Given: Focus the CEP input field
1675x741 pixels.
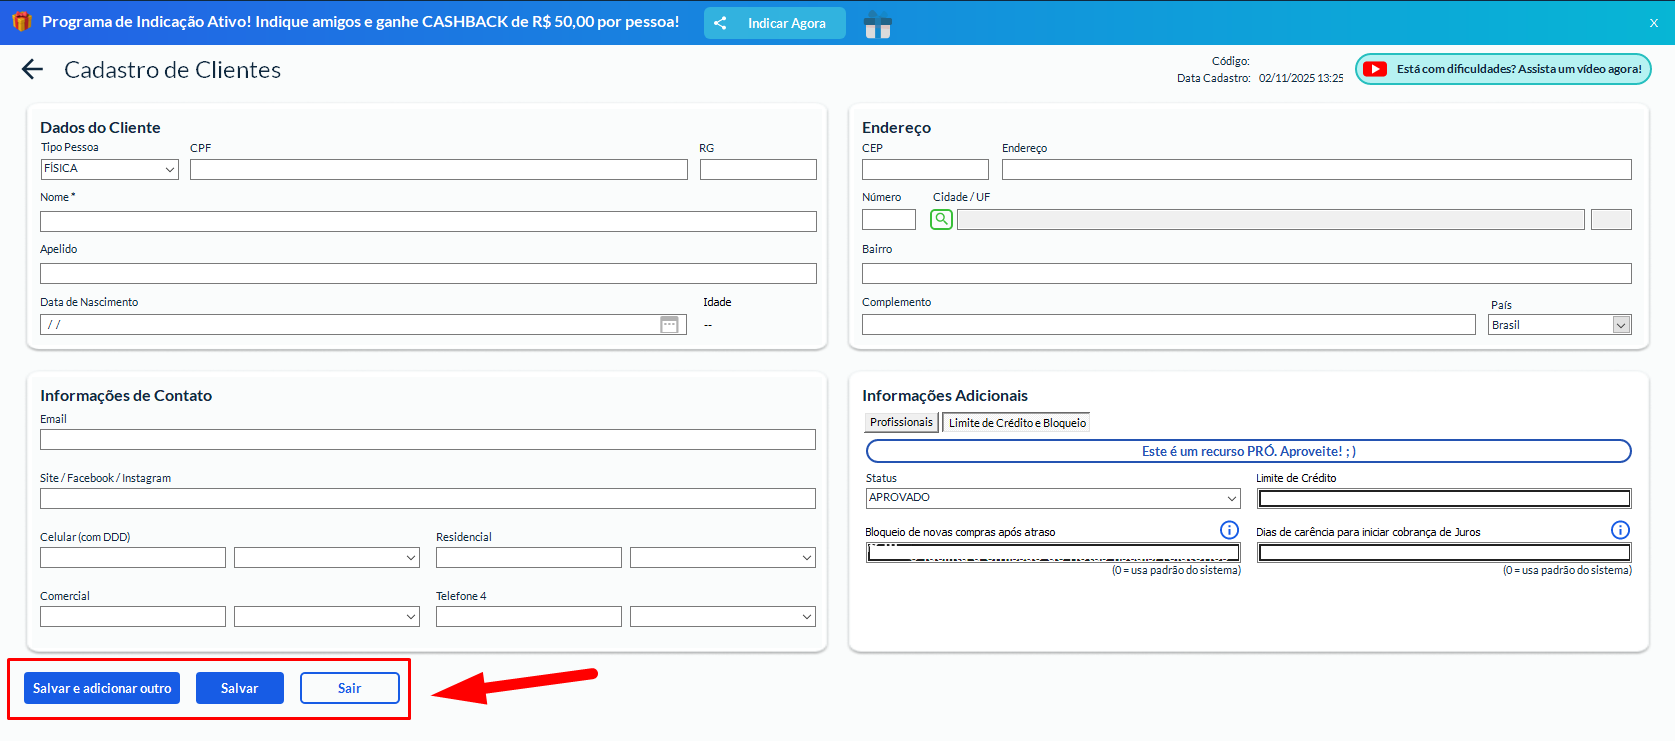Looking at the screenshot, I should click(x=924, y=170).
